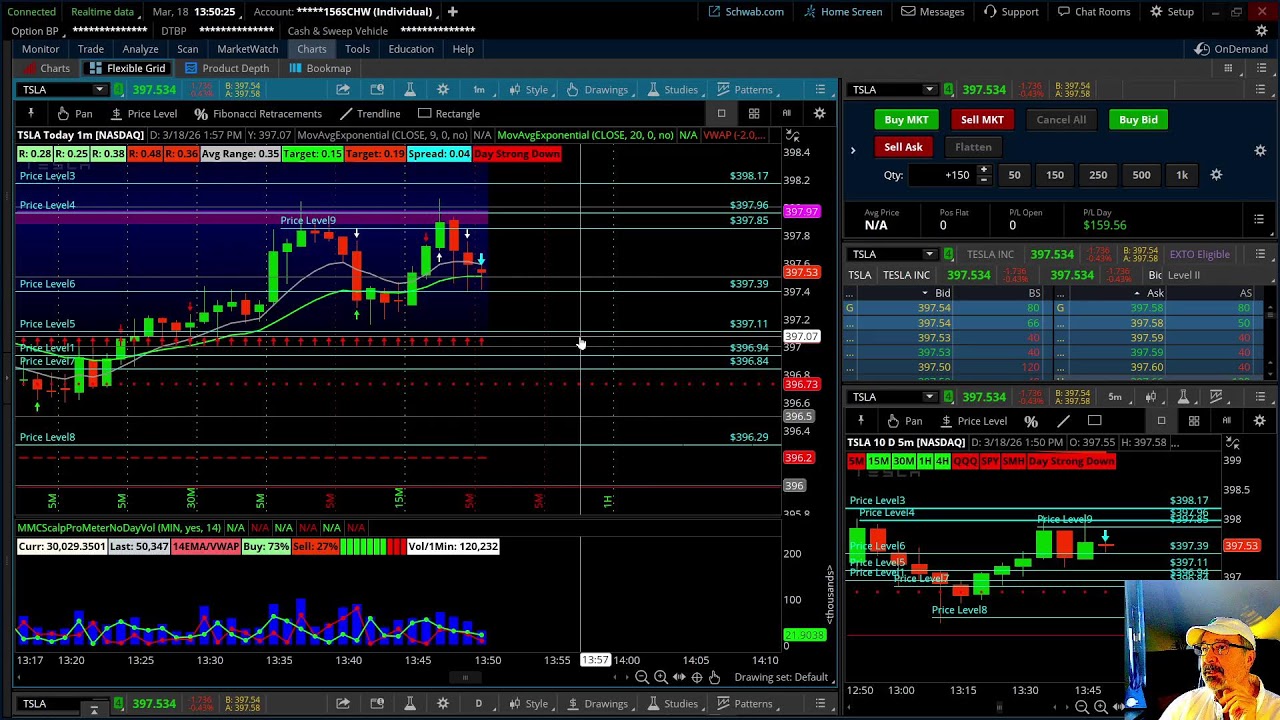Switch to the Bookmap subtab
The image size is (1280, 720).
coord(320,68)
